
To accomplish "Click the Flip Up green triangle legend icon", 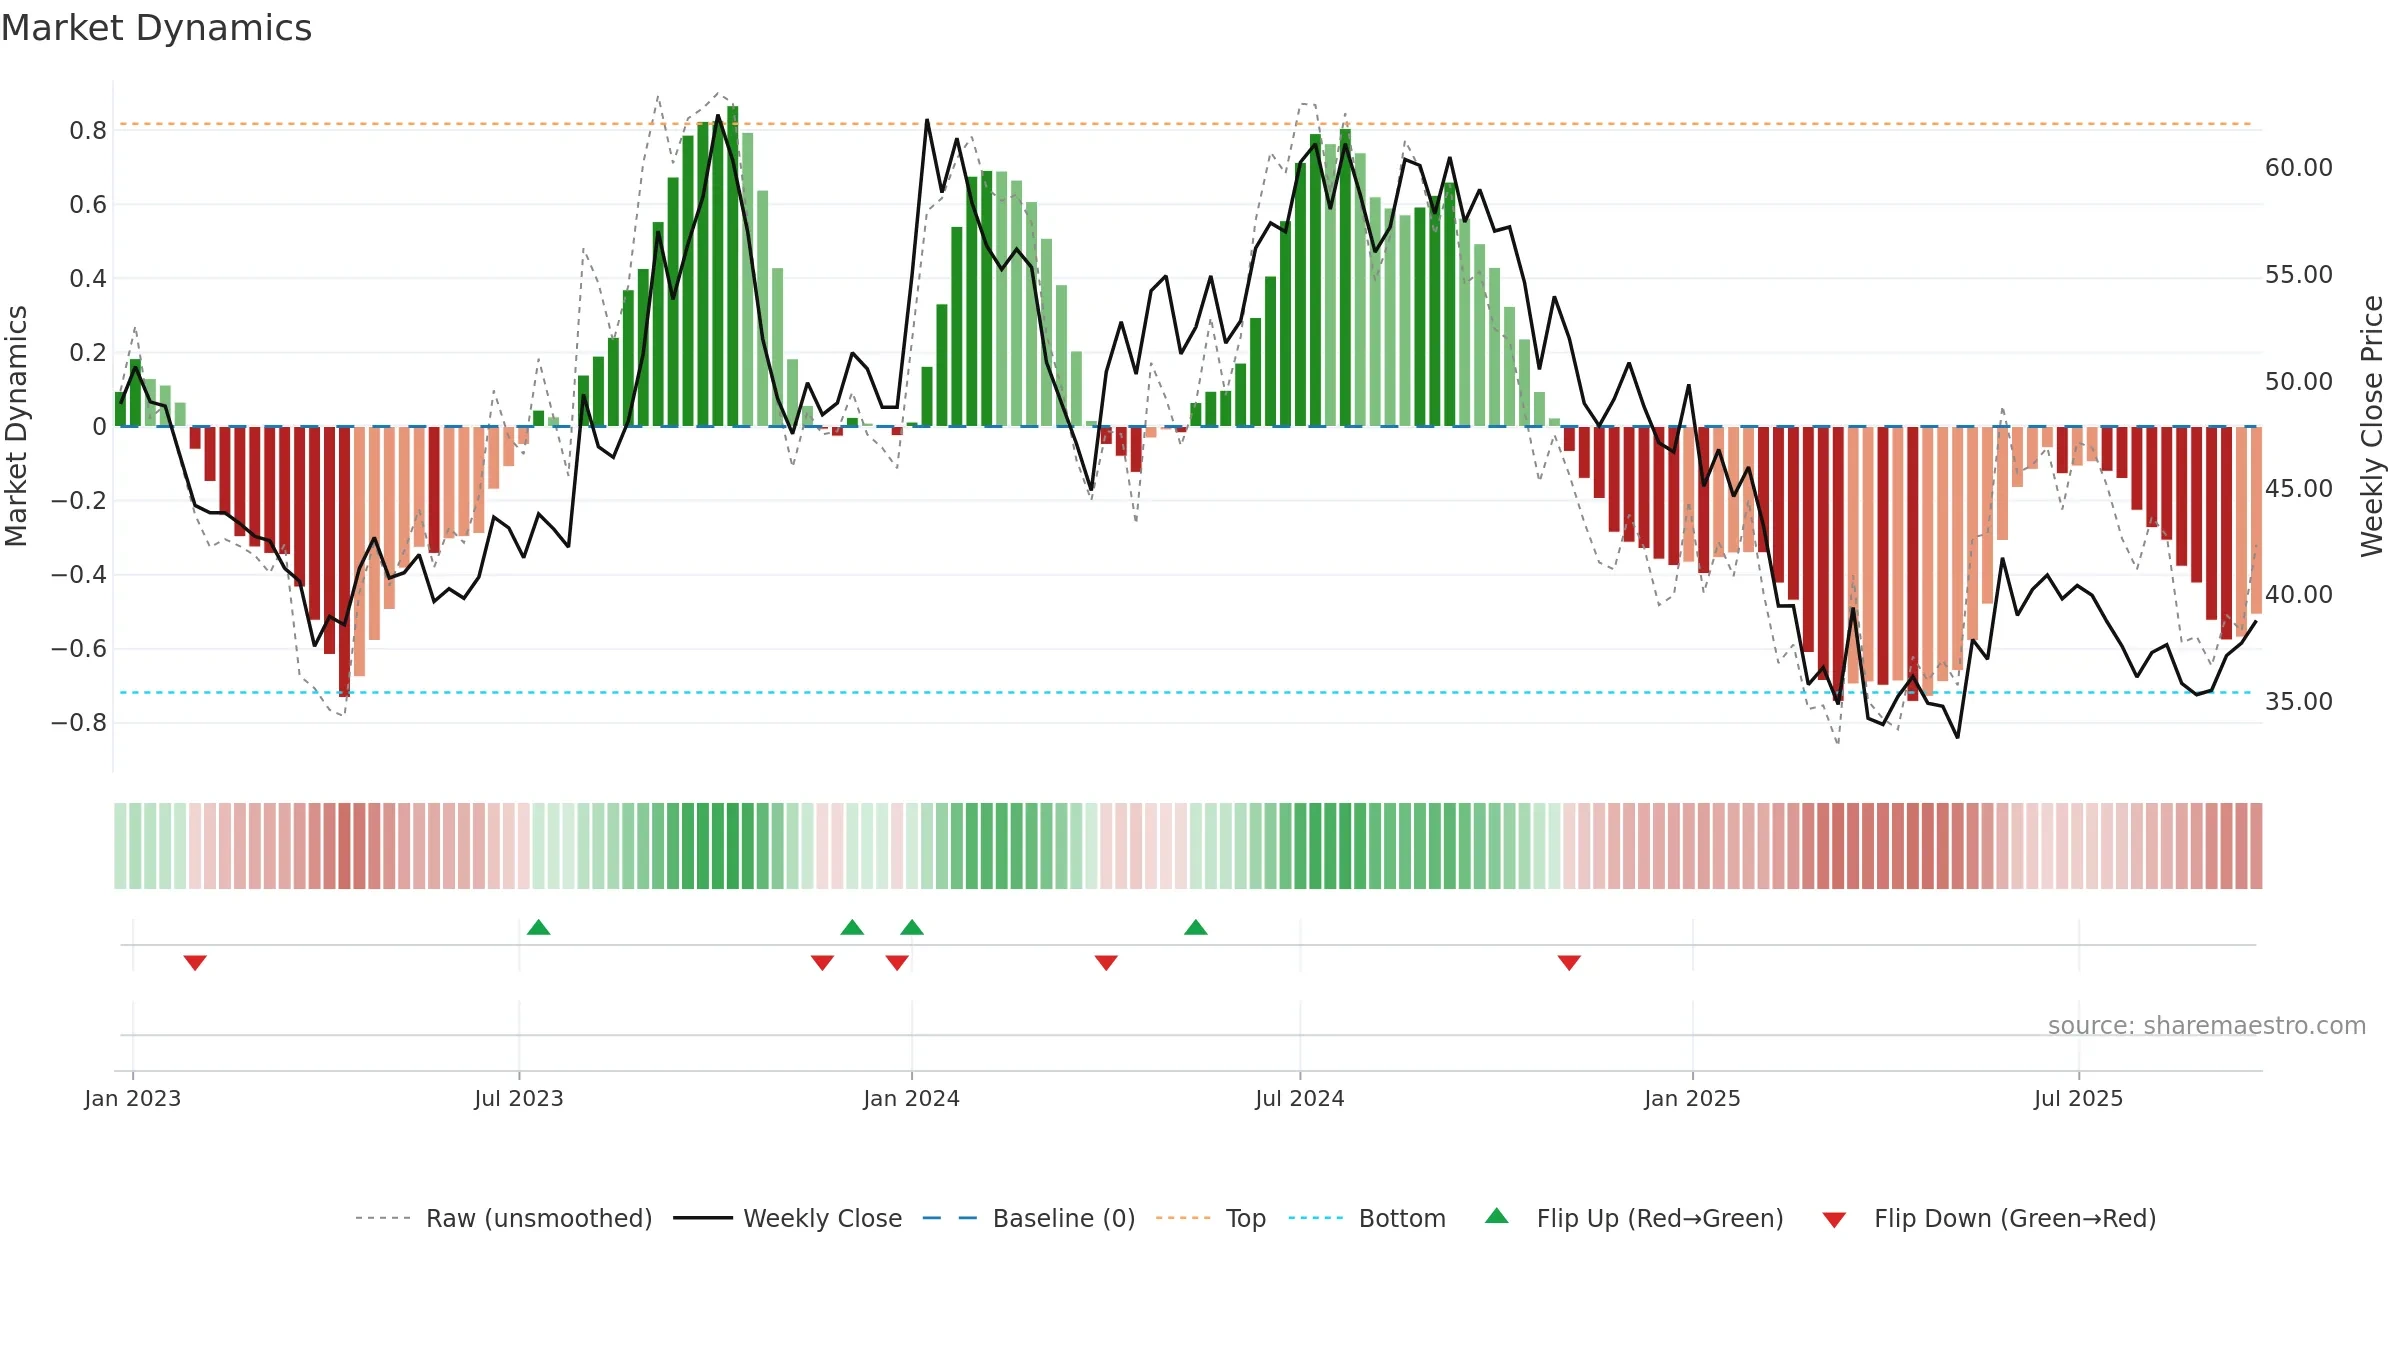I will (x=1497, y=1216).
